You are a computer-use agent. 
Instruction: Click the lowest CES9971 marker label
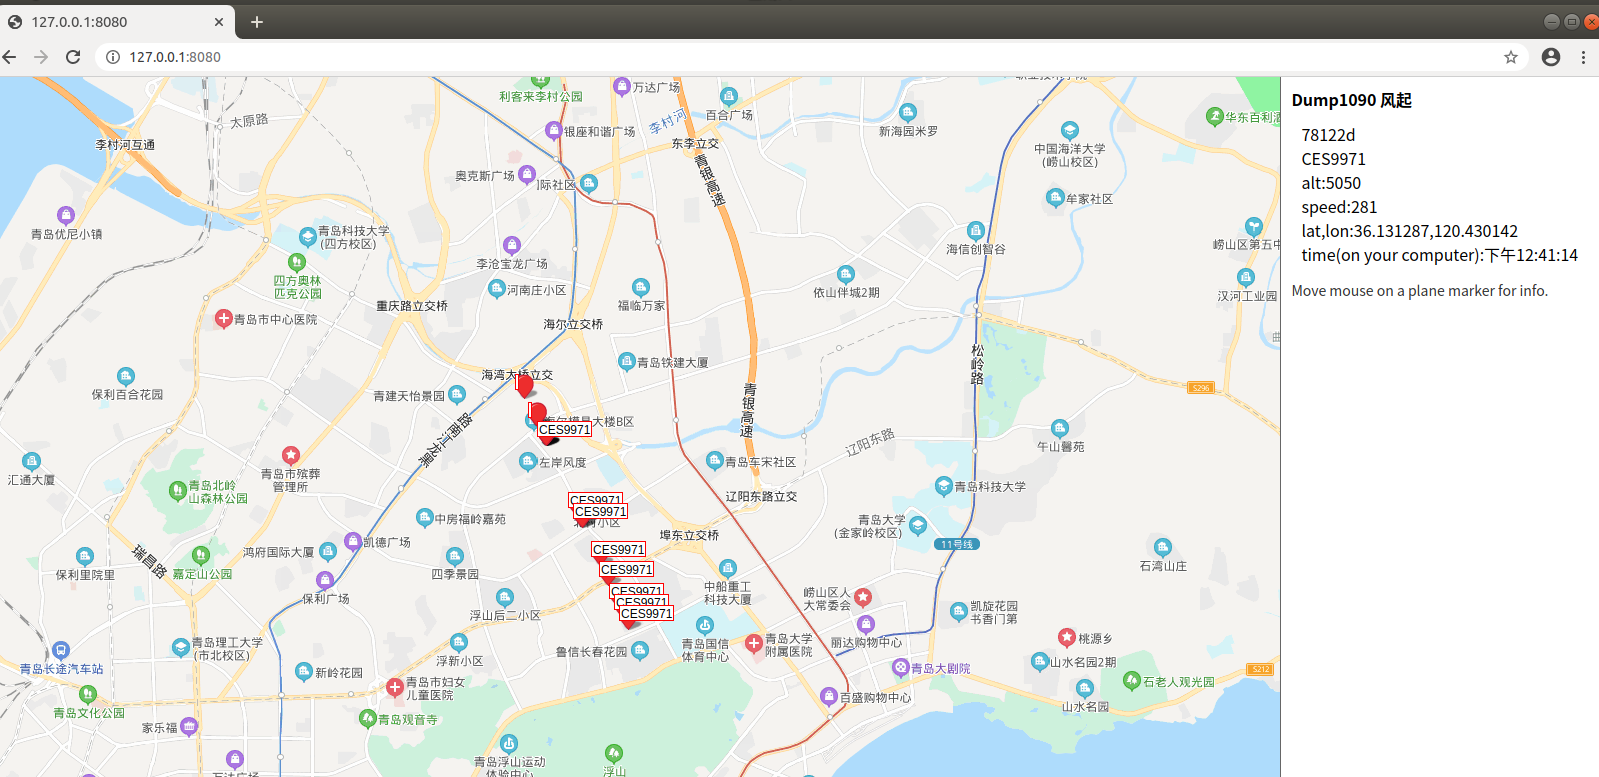click(x=646, y=613)
